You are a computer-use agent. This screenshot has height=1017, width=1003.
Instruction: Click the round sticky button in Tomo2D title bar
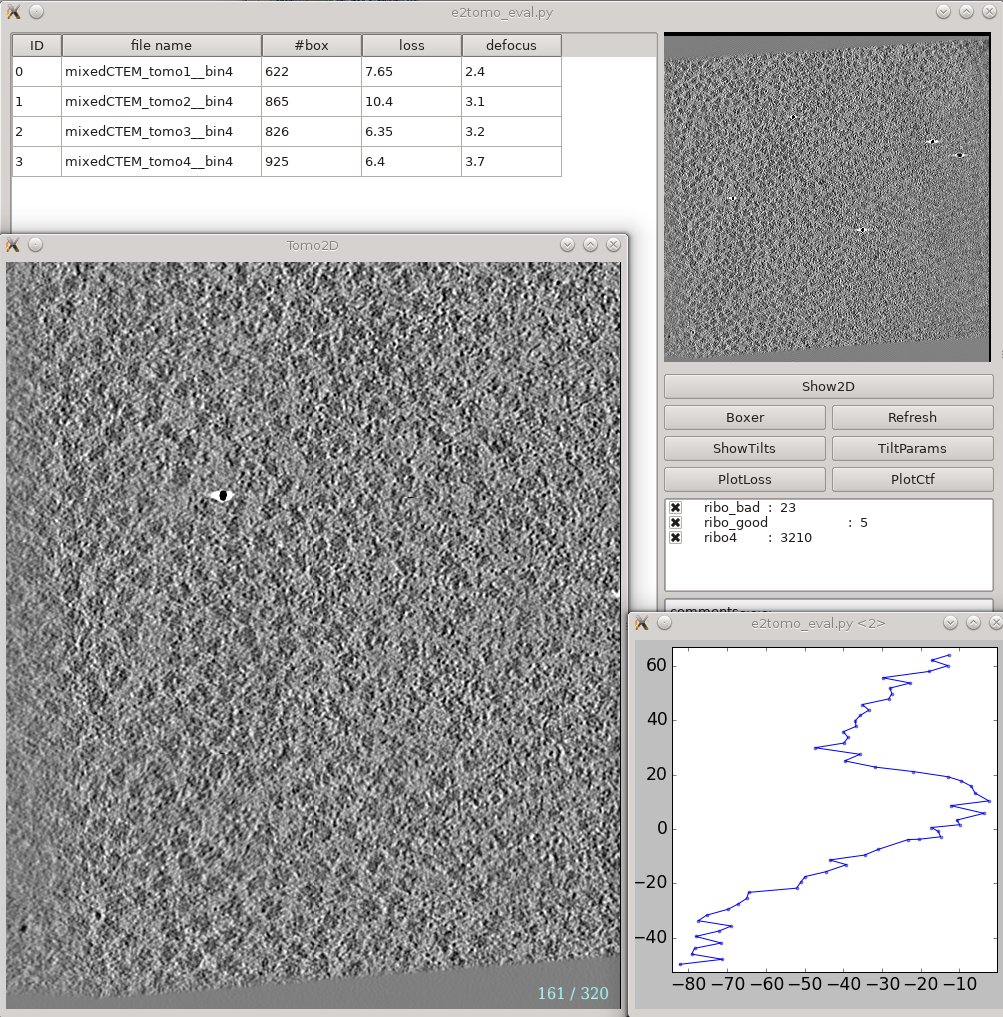tap(36, 245)
